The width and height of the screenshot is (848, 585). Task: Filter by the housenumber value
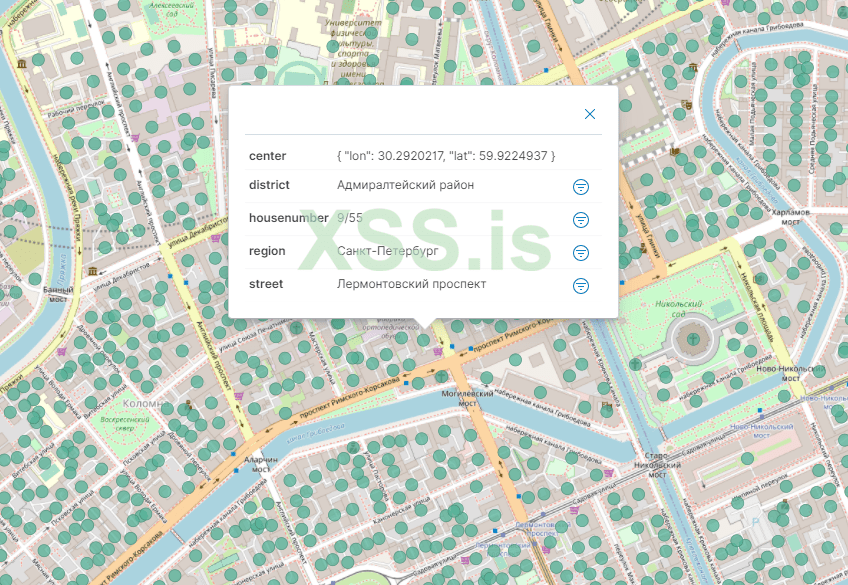580,220
